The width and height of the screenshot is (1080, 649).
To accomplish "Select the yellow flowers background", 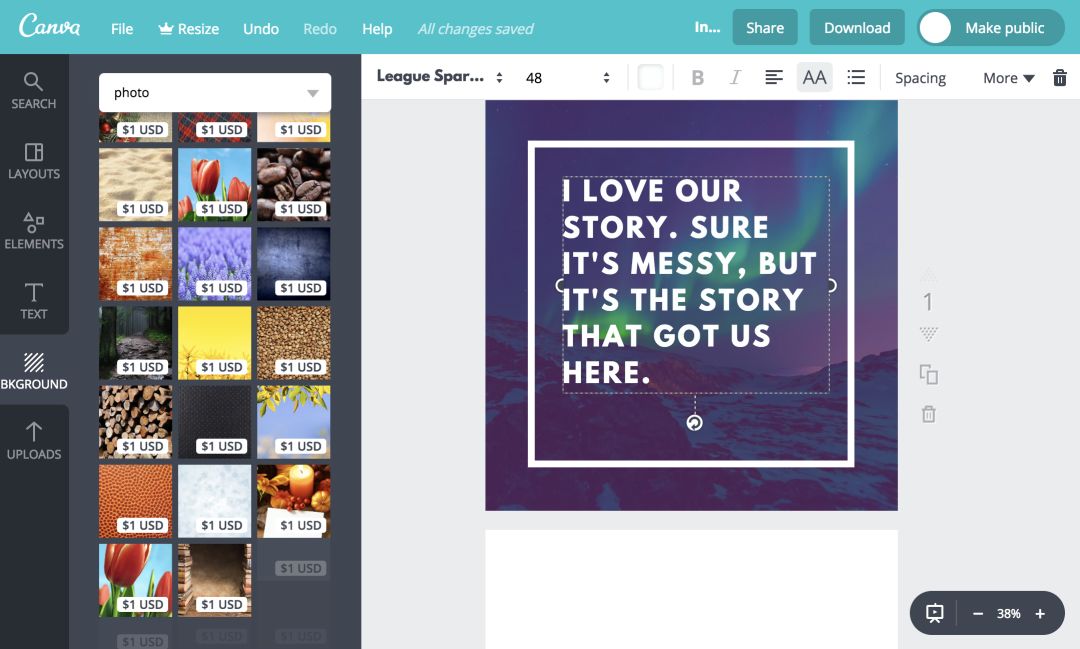I will point(215,343).
